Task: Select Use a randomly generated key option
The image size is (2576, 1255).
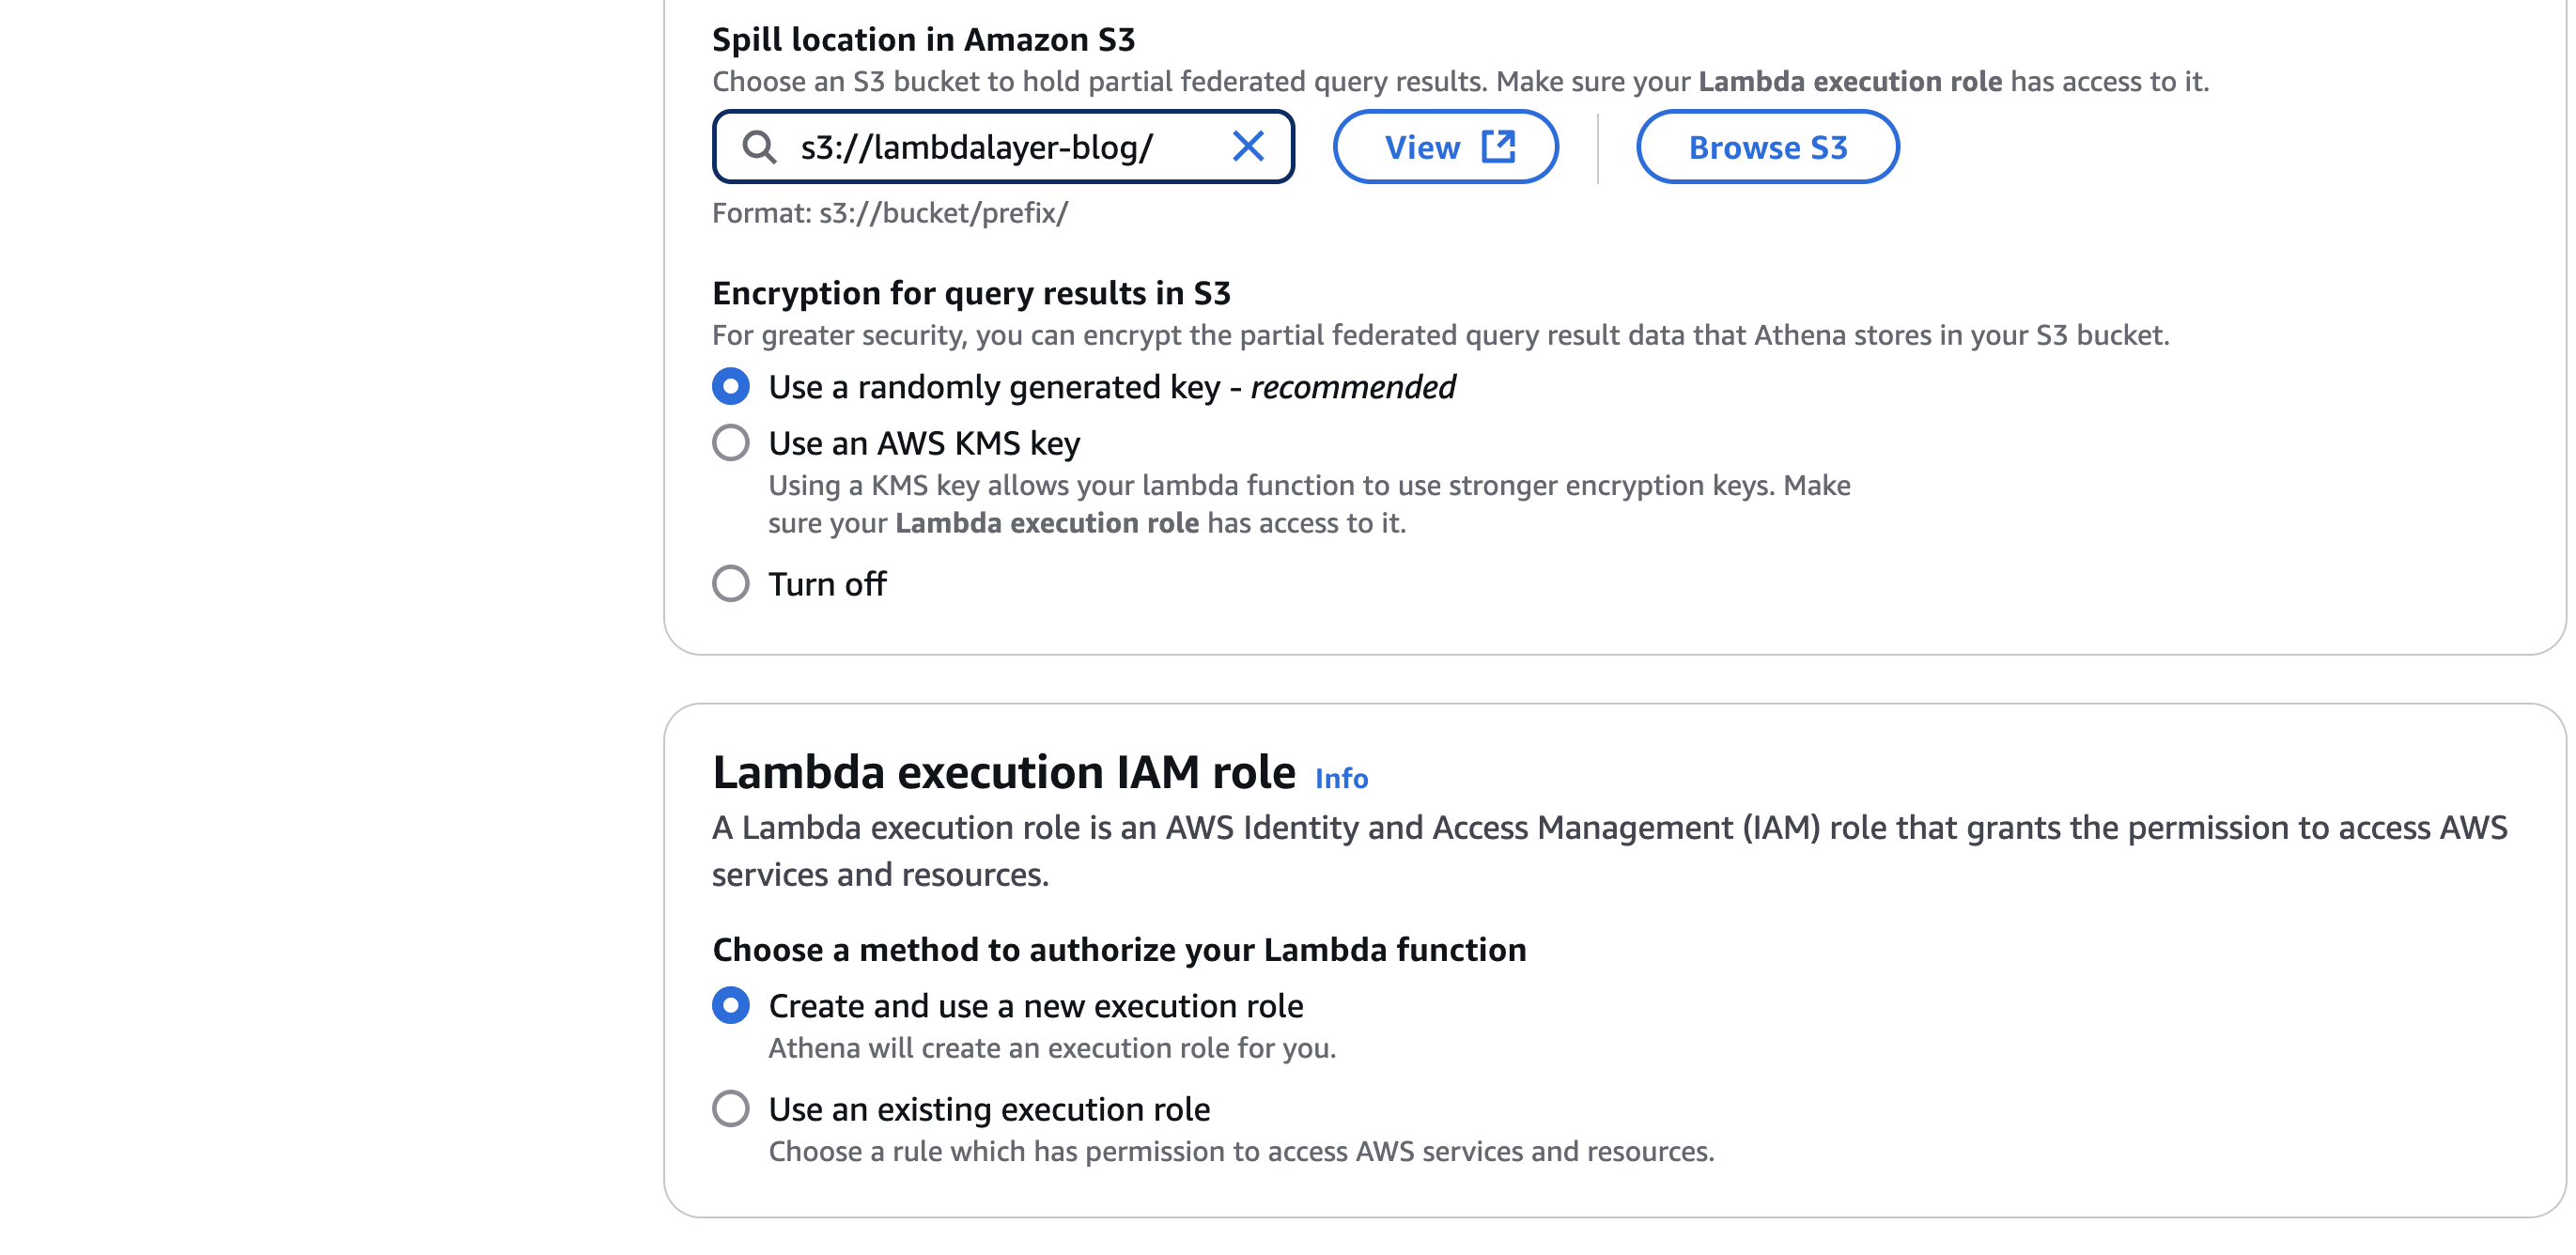Action: point(731,386)
